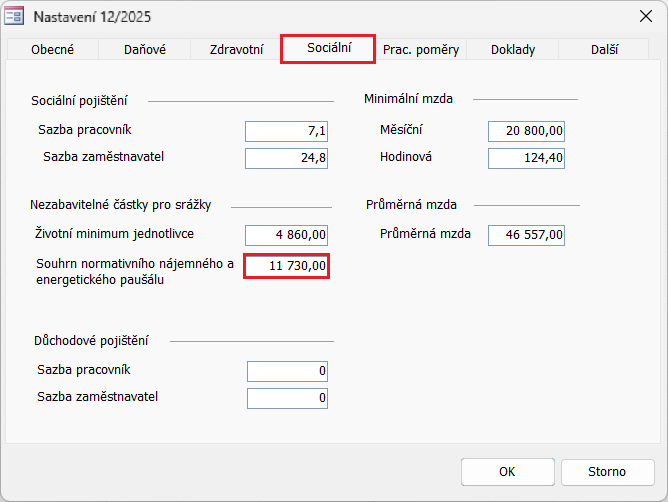This screenshot has height=502, width=668.
Task: Switch to the Další tab
Action: (604, 50)
